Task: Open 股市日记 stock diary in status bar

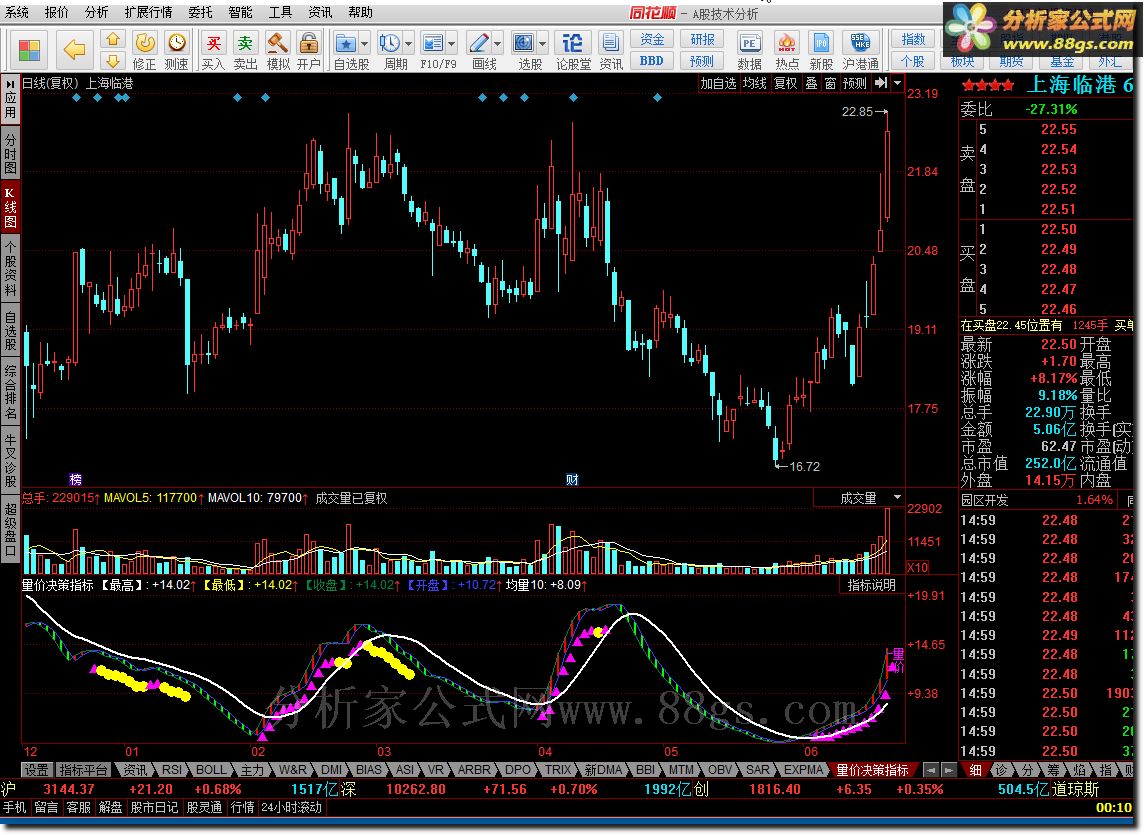Action: tap(154, 808)
